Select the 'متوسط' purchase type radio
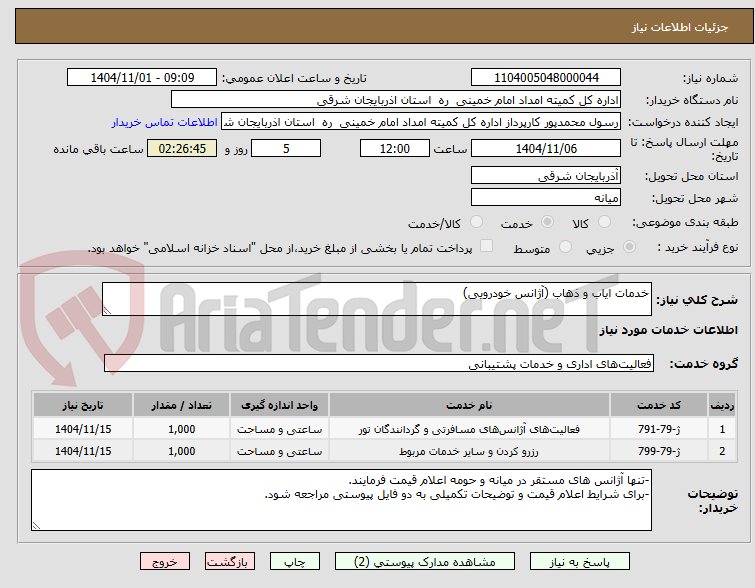Image resolution: width=755 pixels, height=588 pixels. [x=565, y=247]
